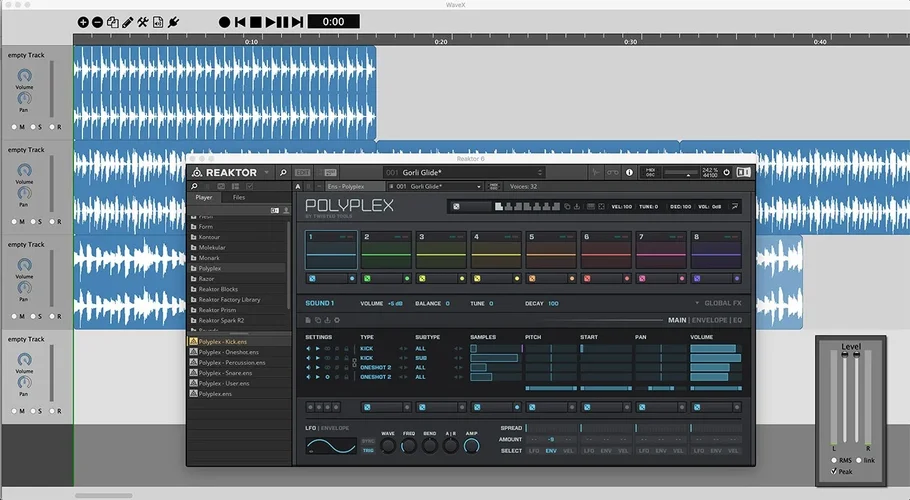Click the duplicate icon in WaveX toolbar

[x=113, y=22]
